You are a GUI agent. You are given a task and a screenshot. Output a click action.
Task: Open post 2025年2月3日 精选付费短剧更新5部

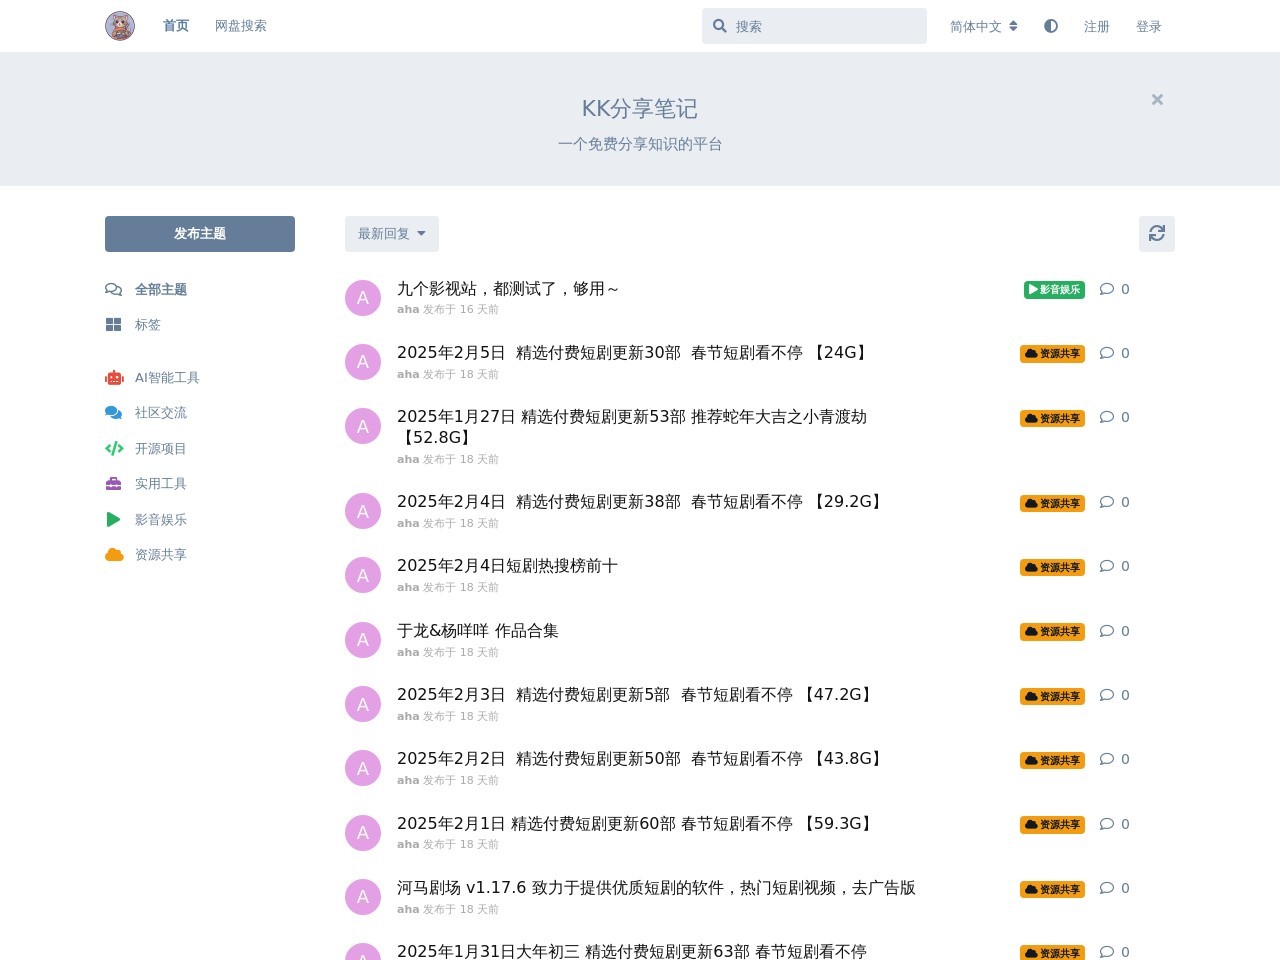tap(636, 695)
